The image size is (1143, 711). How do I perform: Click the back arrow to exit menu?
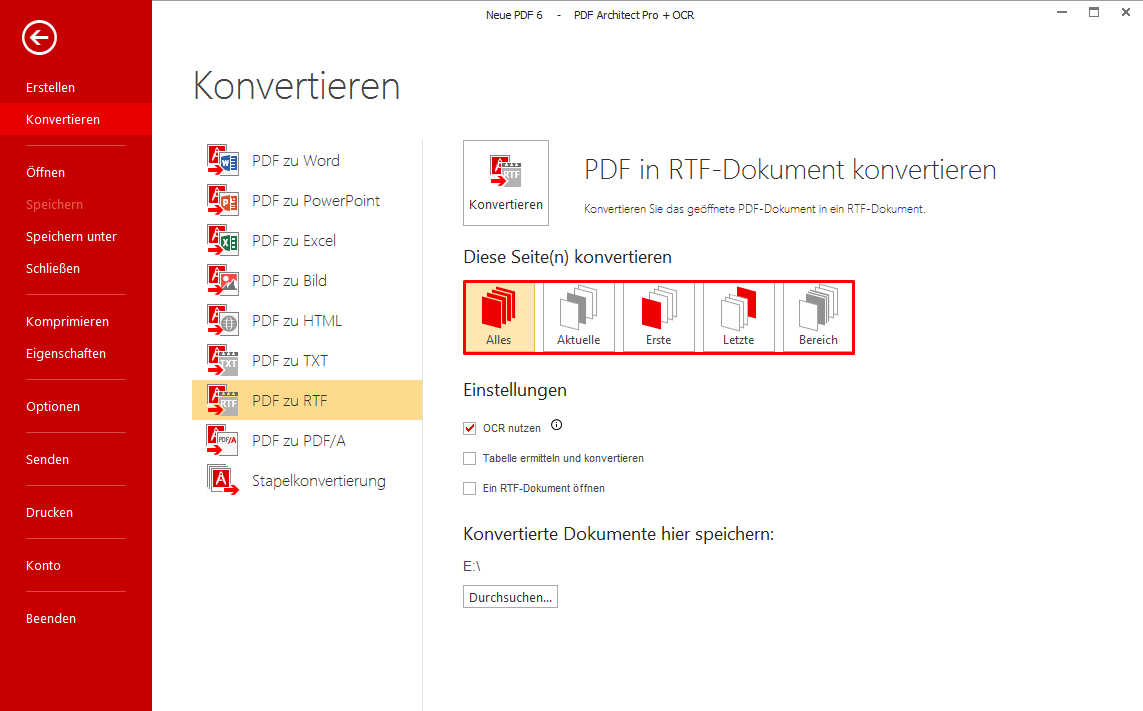39,37
